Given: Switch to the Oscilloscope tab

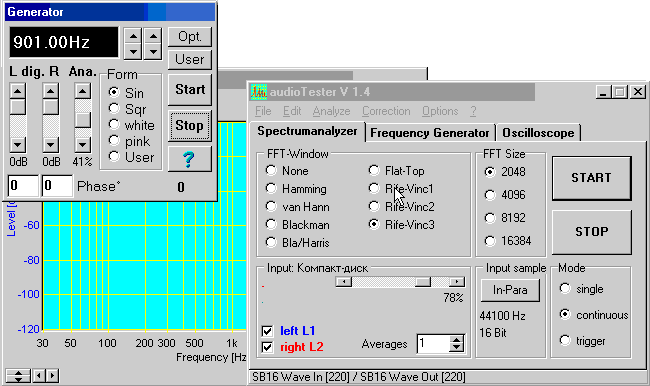Looking at the screenshot, I should click(538, 133).
